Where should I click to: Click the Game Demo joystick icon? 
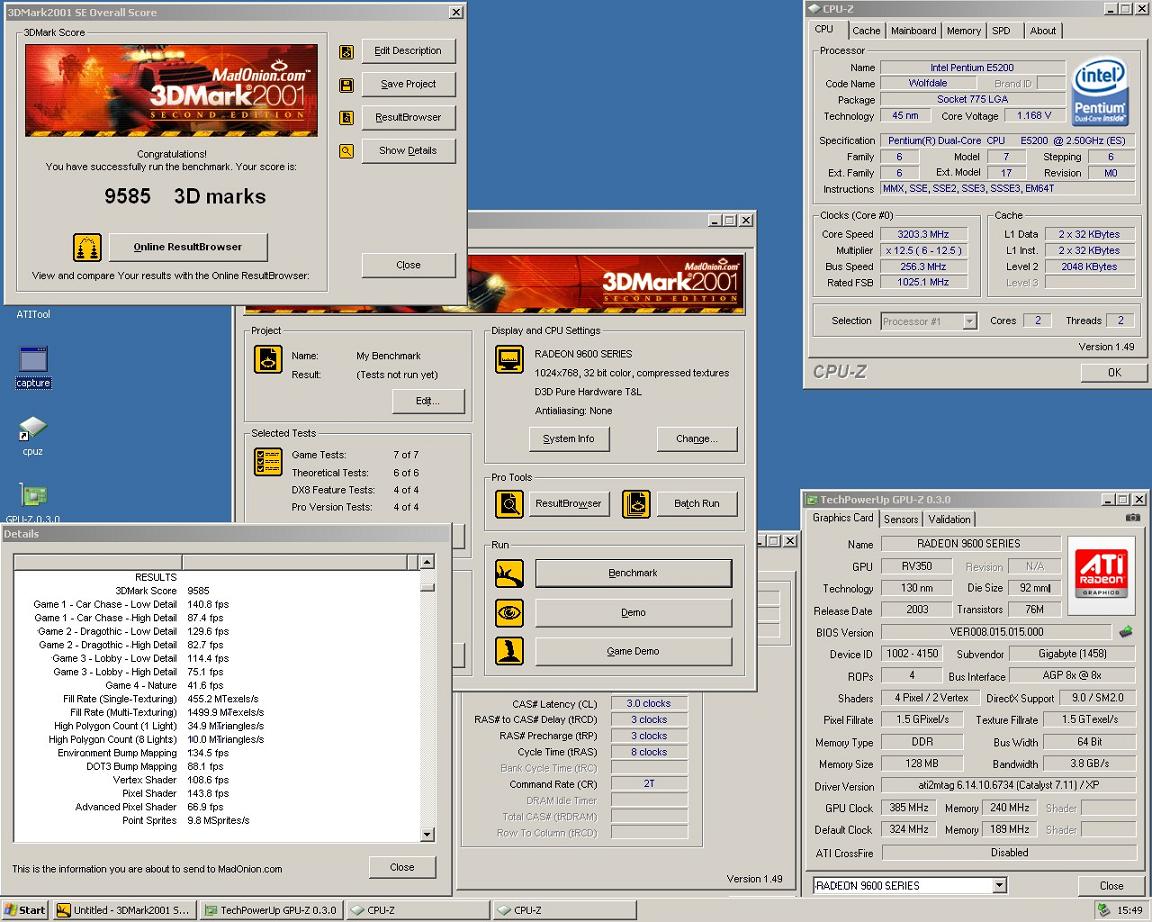[509, 652]
